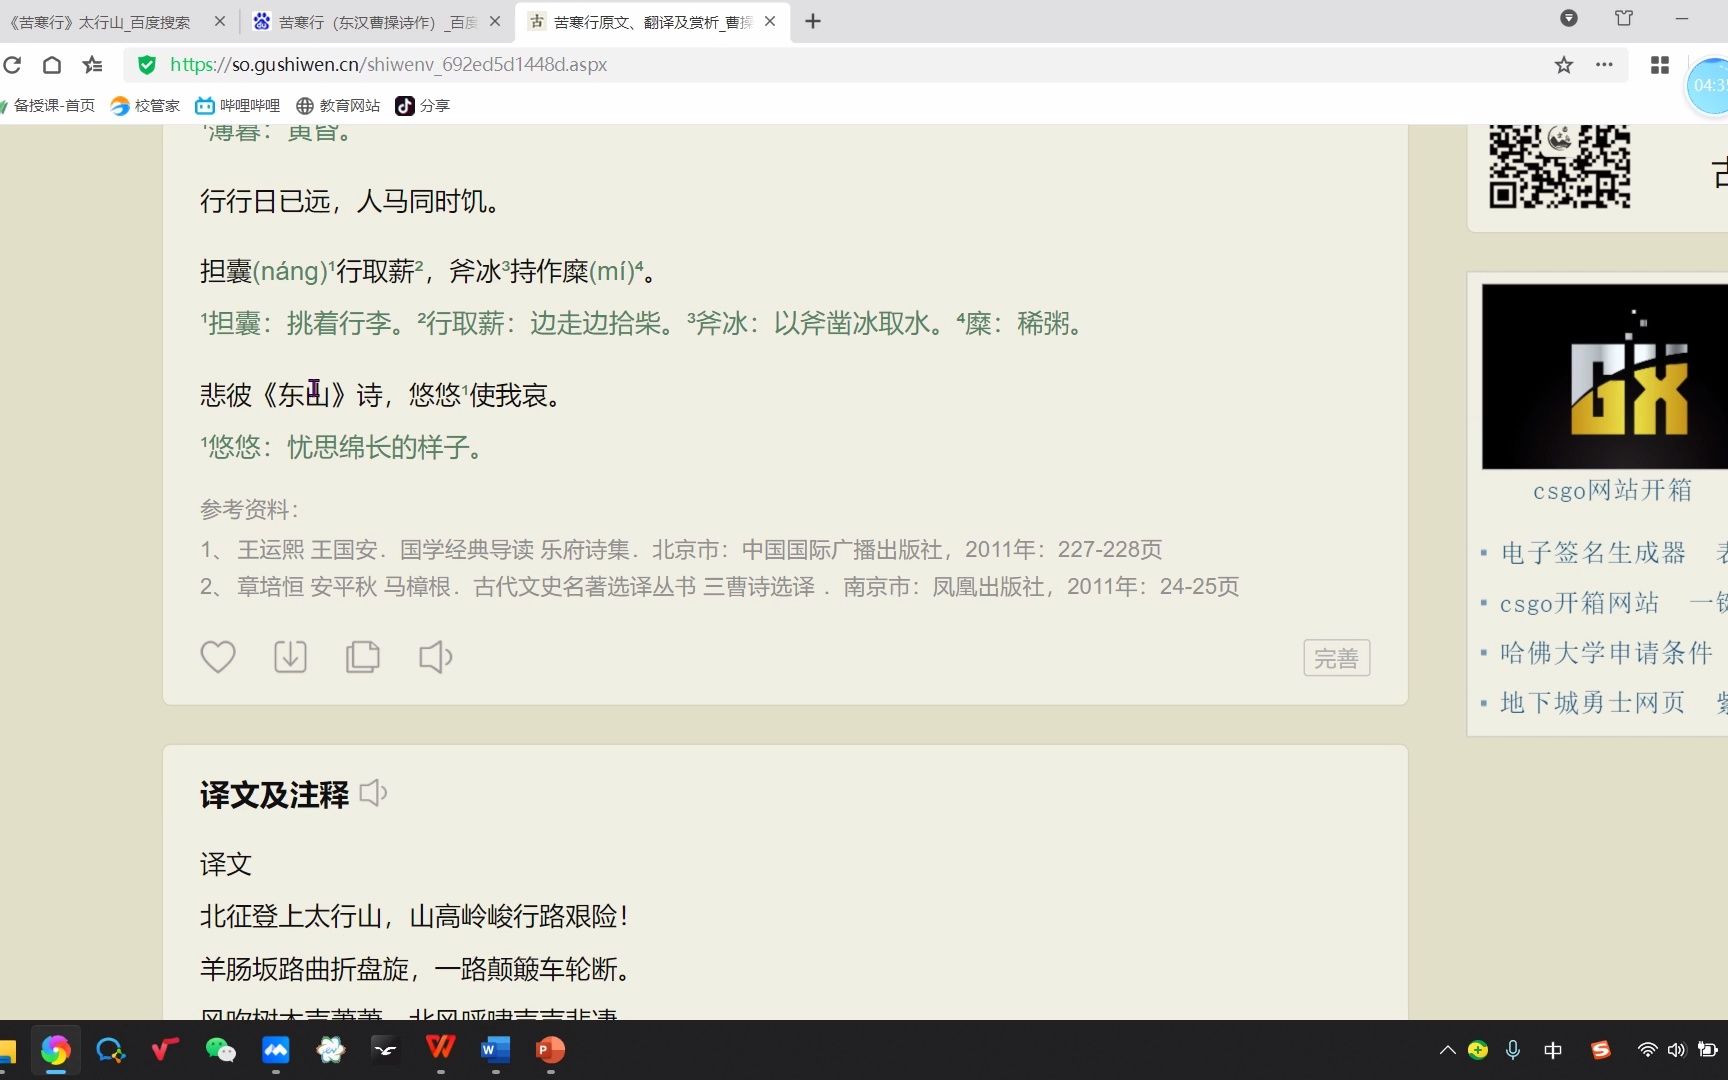The width and height of the screenshot is (1728, 1080).
Task: Open the red checkmark app in taskbar
Action: pyautogui.click(x=165, y=1050)
